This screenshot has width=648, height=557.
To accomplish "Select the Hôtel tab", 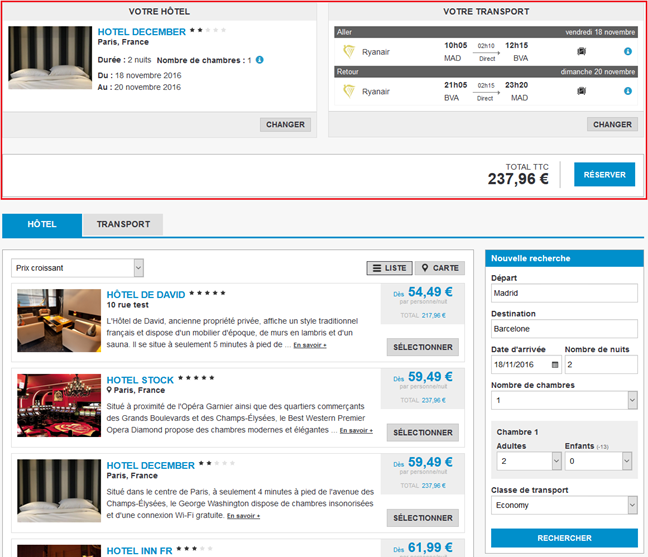I will tap(42, 224).
